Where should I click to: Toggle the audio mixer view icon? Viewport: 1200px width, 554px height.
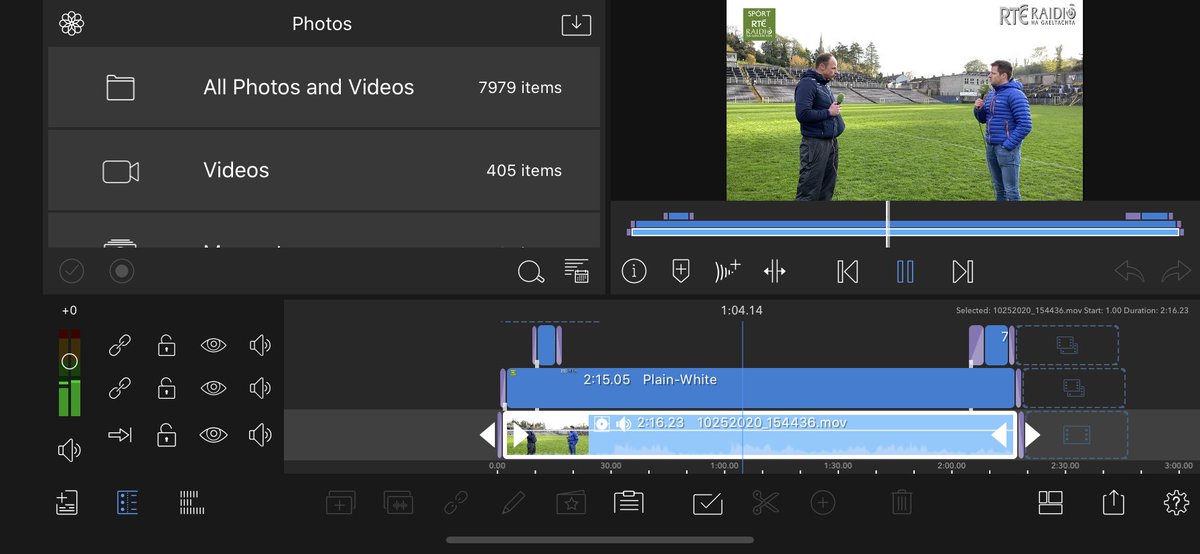click(x=191, y=502)
